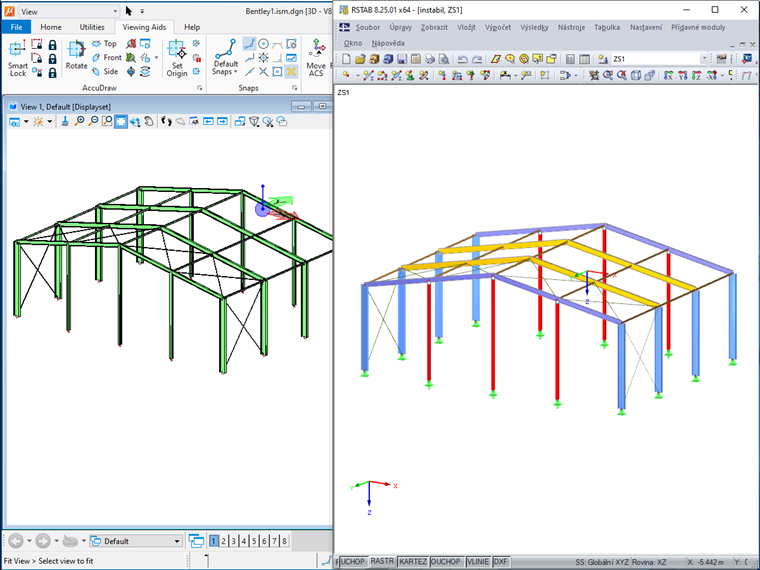Image resolution: width=760 pixels, height=570 pixels.
Task: Toggle view 5 button
Action: [x=254, y=541]
